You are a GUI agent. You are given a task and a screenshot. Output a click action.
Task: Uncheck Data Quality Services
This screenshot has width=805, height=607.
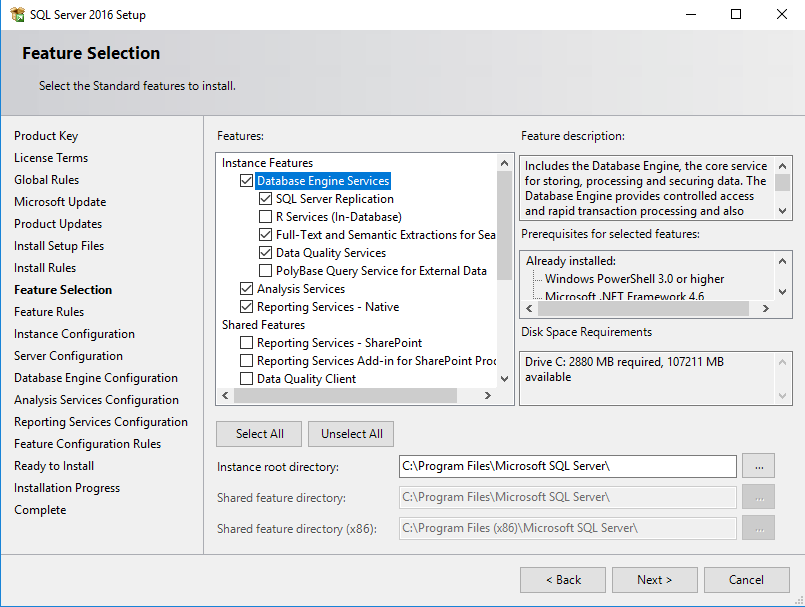click(265, 253)
